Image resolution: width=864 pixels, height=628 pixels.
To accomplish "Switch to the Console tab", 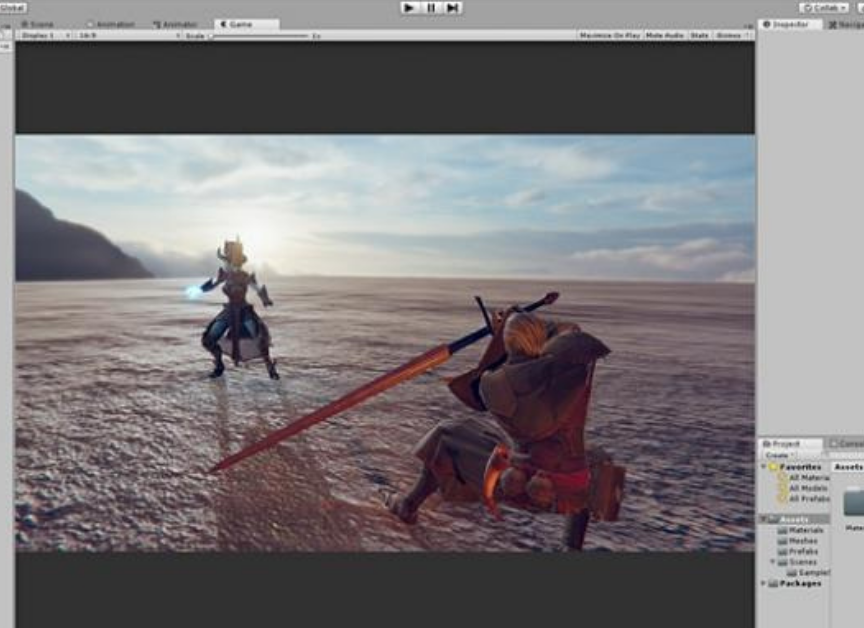I will tap(847, 443).
